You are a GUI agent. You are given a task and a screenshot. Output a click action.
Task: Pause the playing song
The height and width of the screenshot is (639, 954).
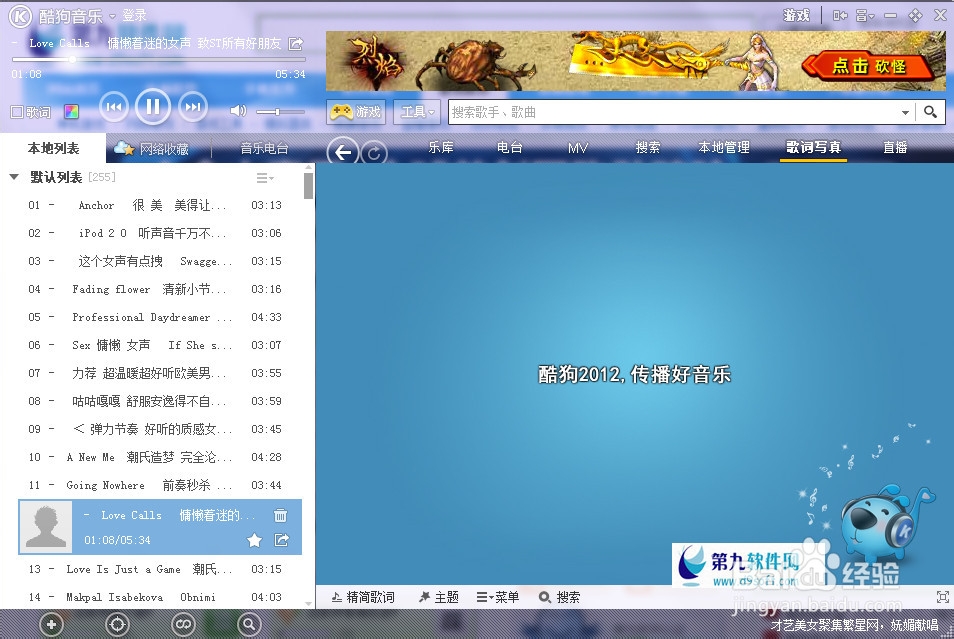pyautogui.click(x=153, y=107)
